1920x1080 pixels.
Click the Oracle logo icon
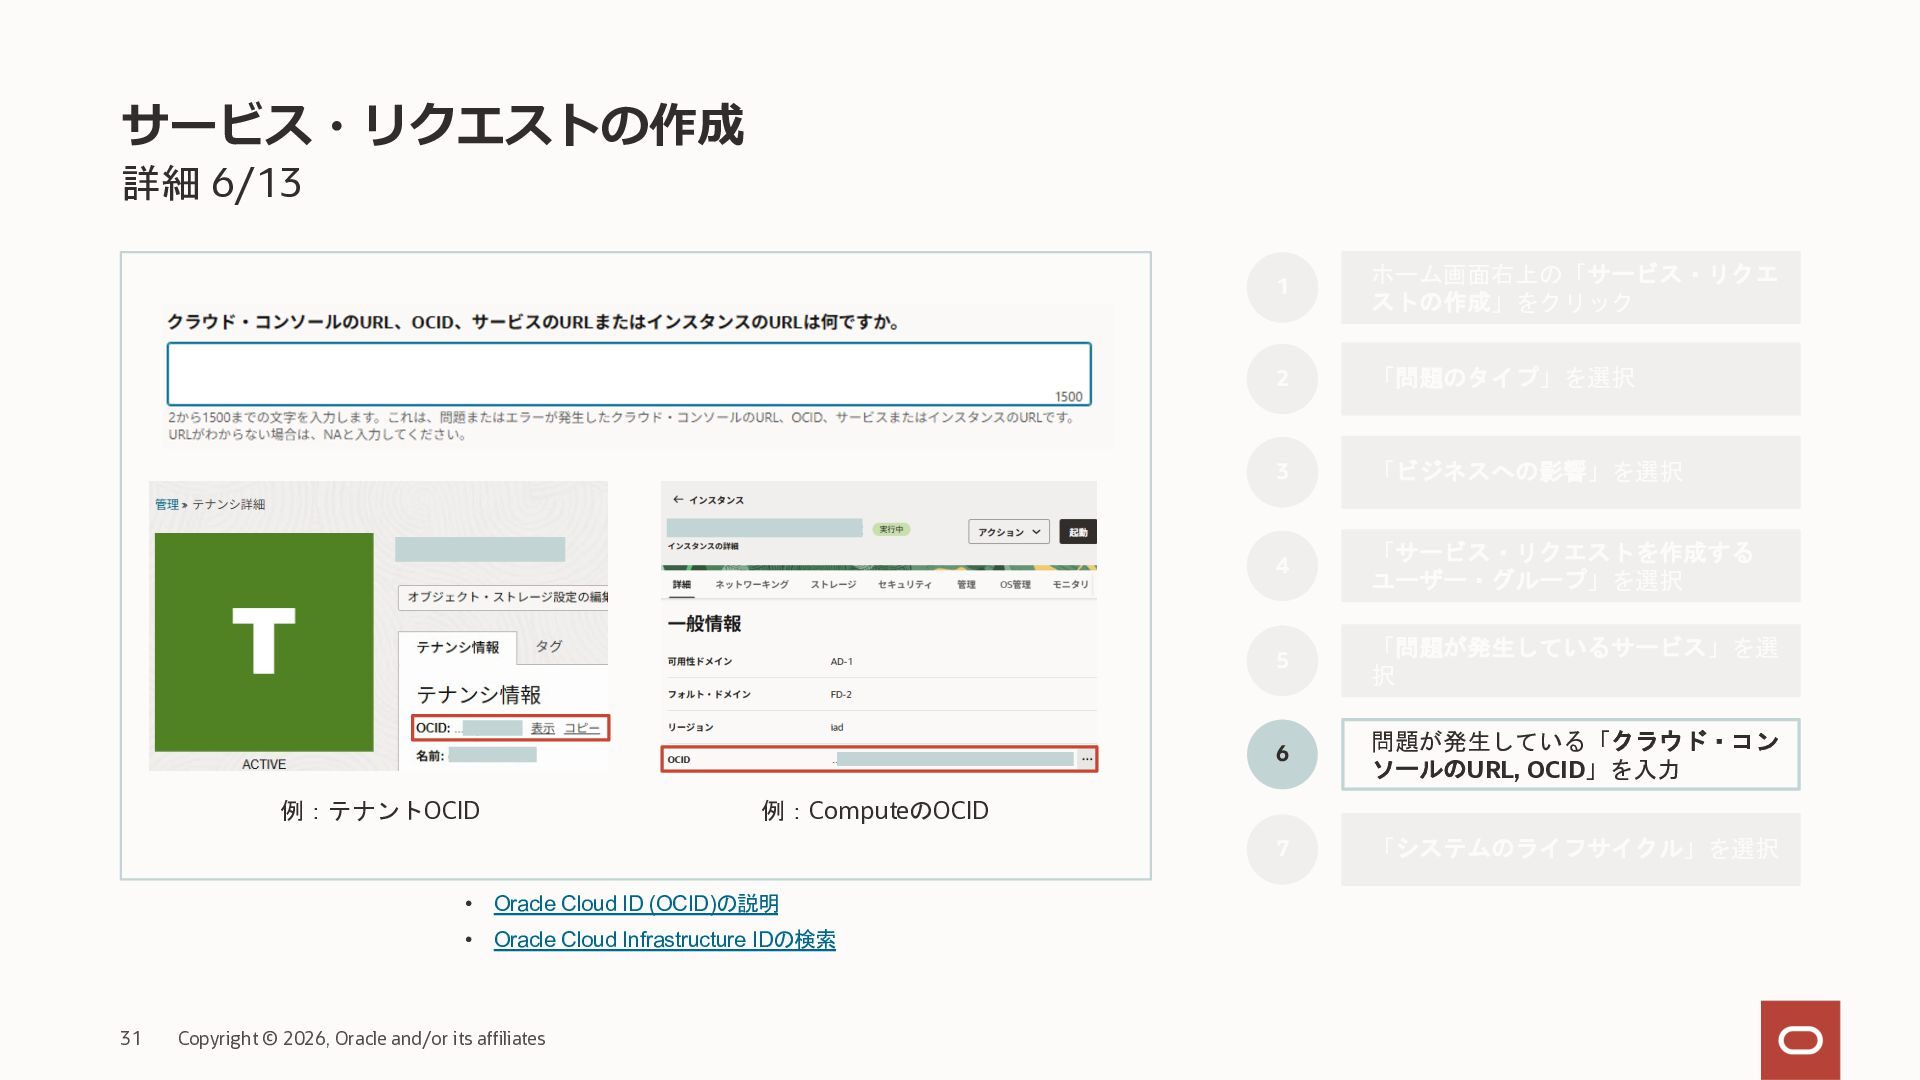(1800, 1040)
